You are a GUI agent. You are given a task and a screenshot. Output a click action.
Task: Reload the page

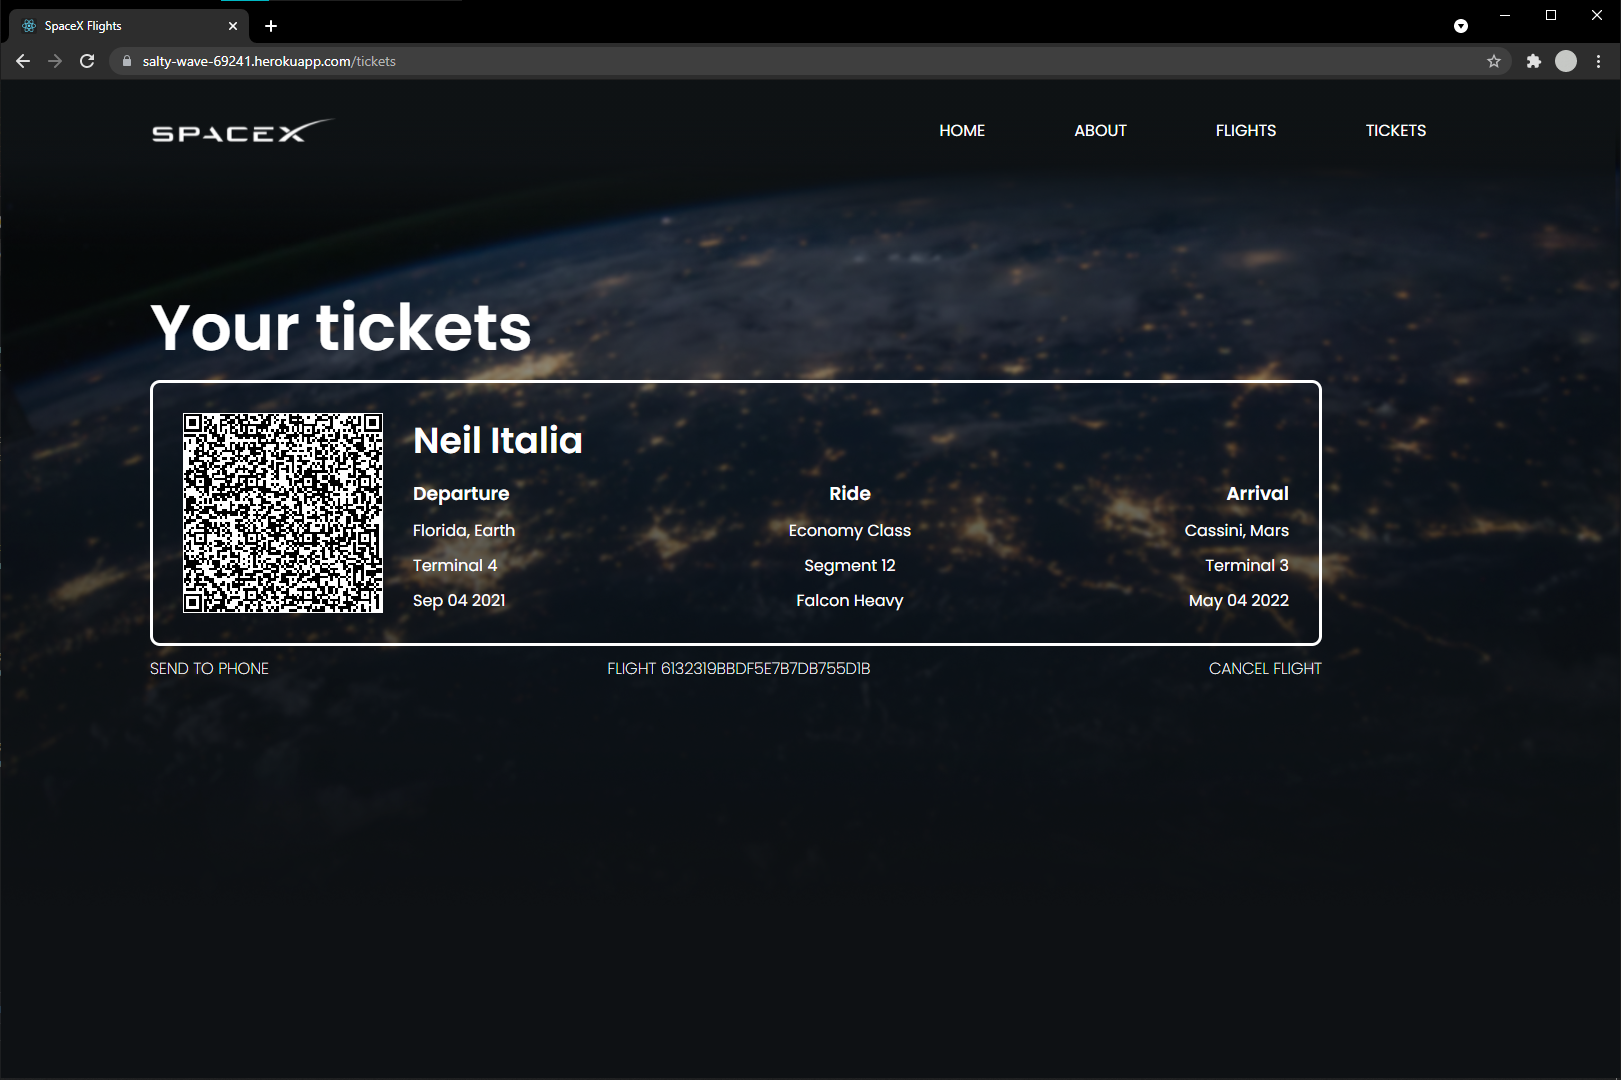pos(87,61)
